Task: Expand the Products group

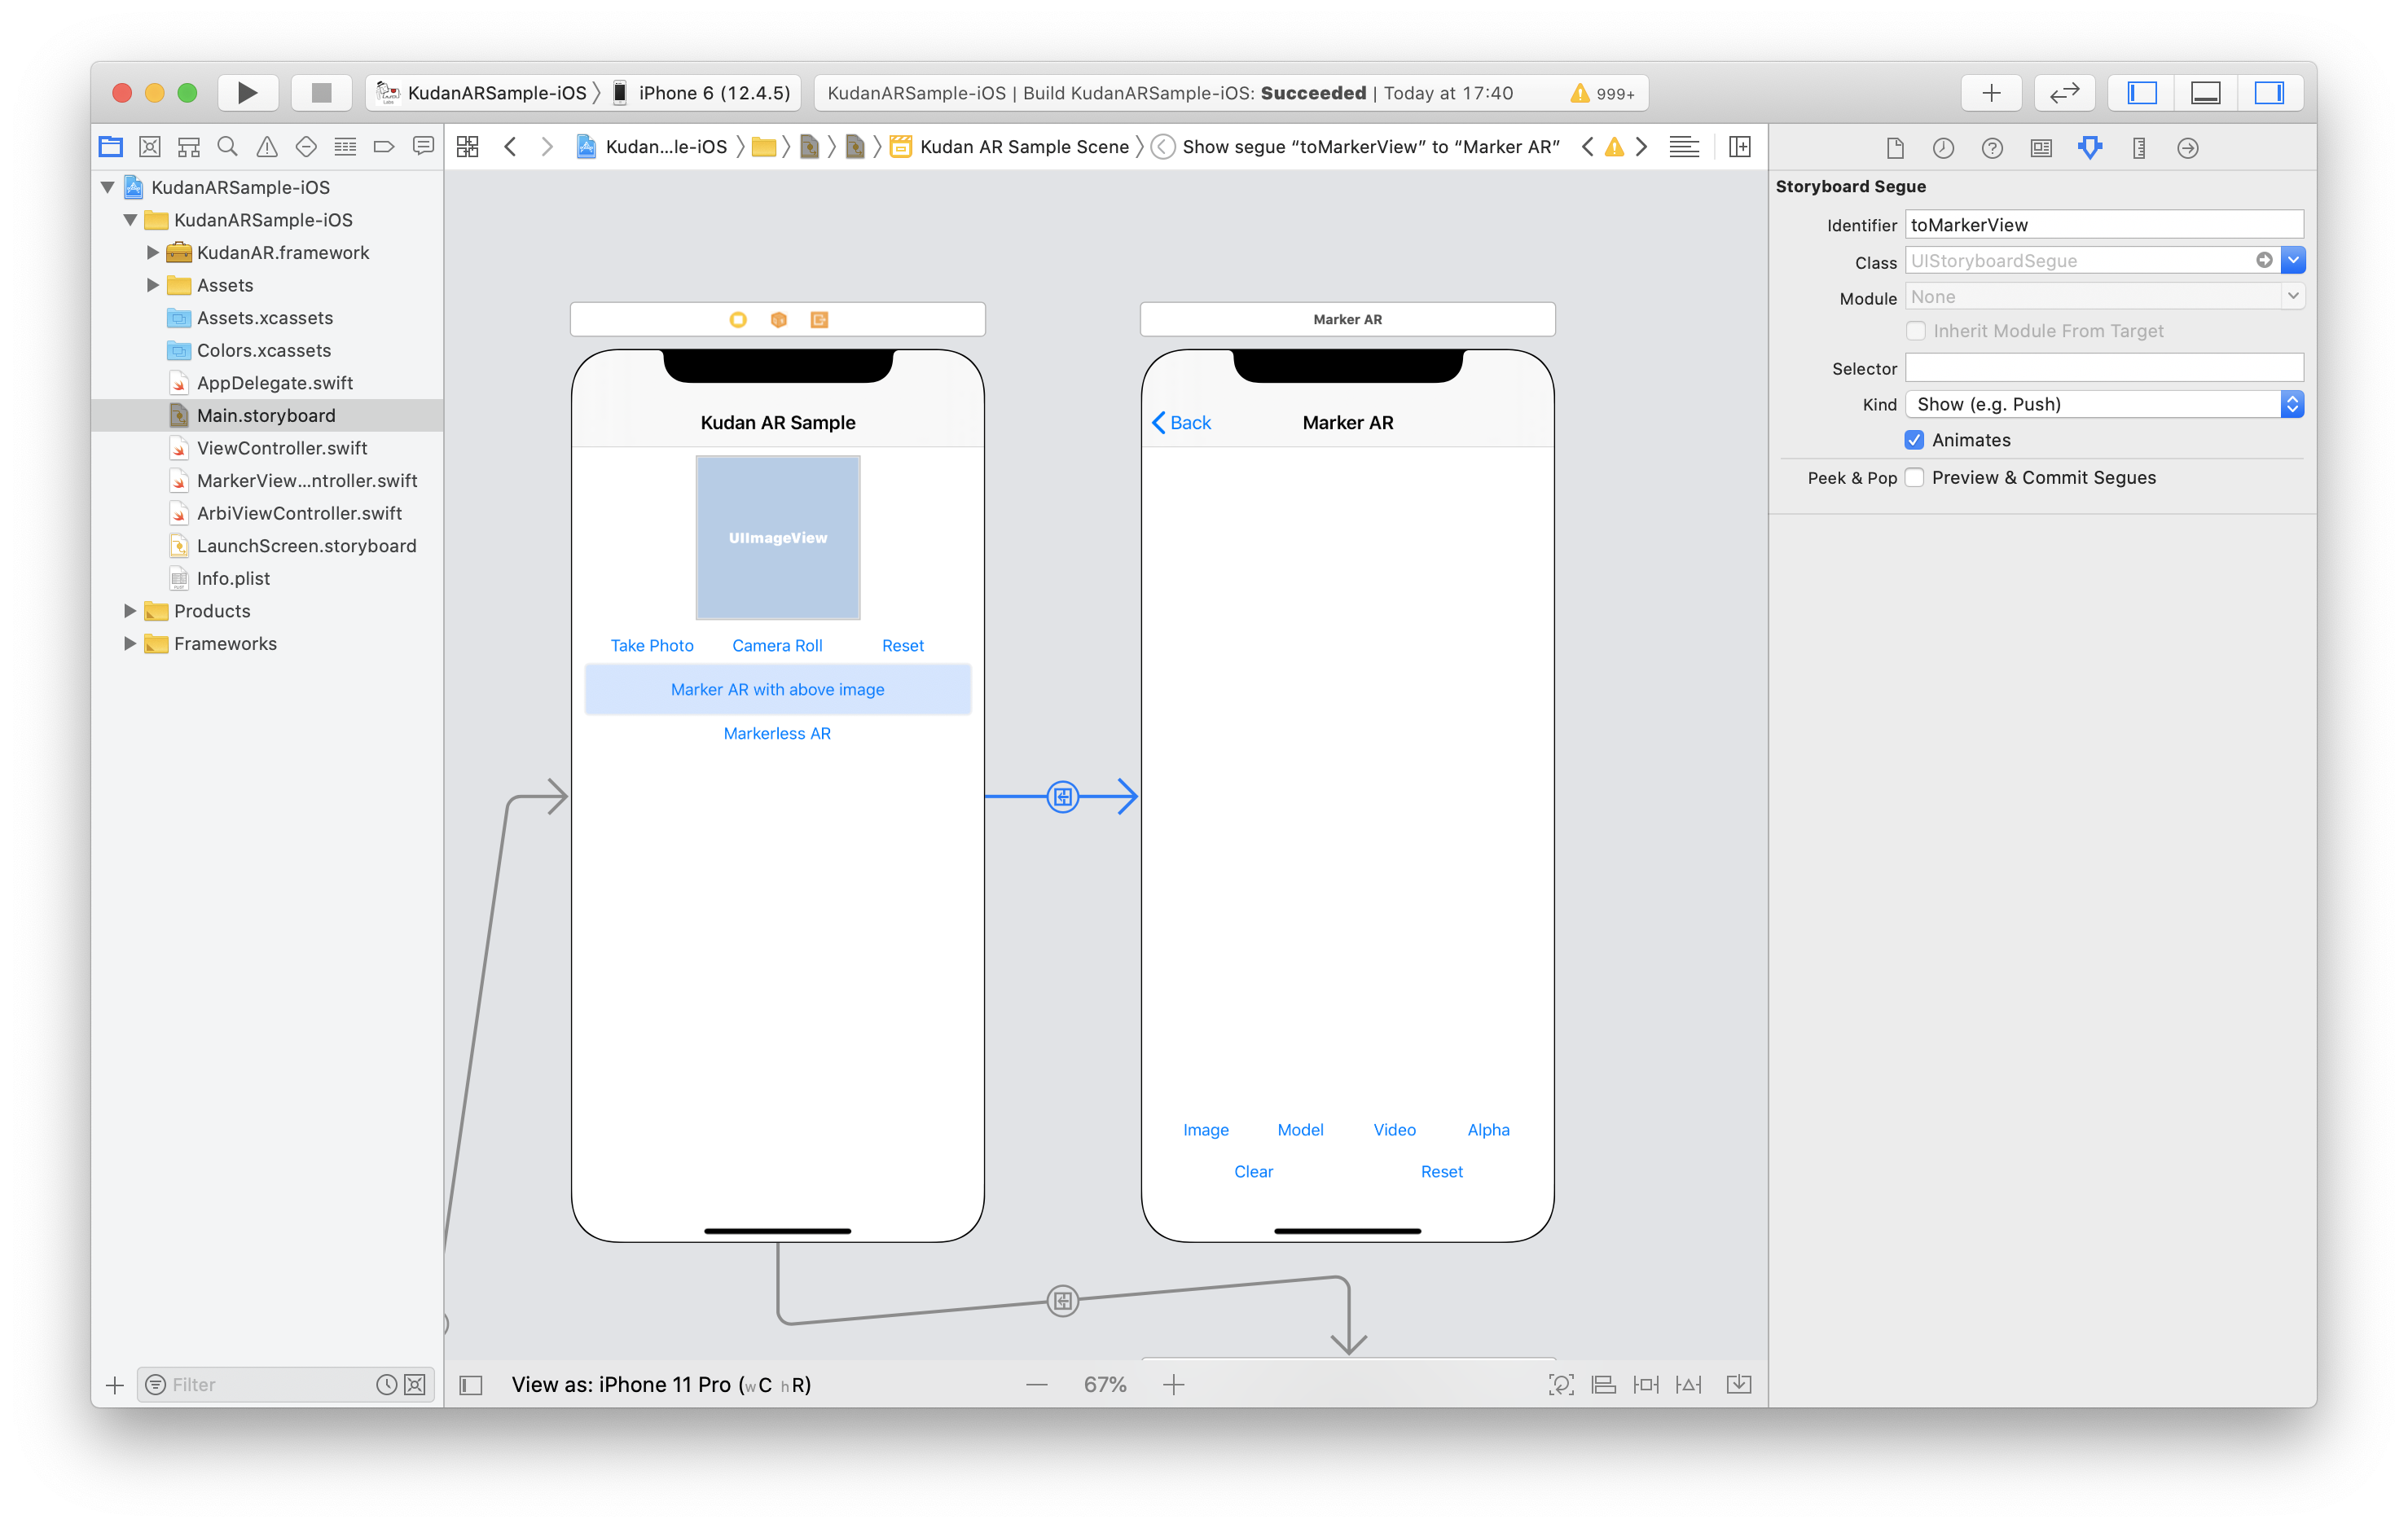Action: tap(130, 611)
